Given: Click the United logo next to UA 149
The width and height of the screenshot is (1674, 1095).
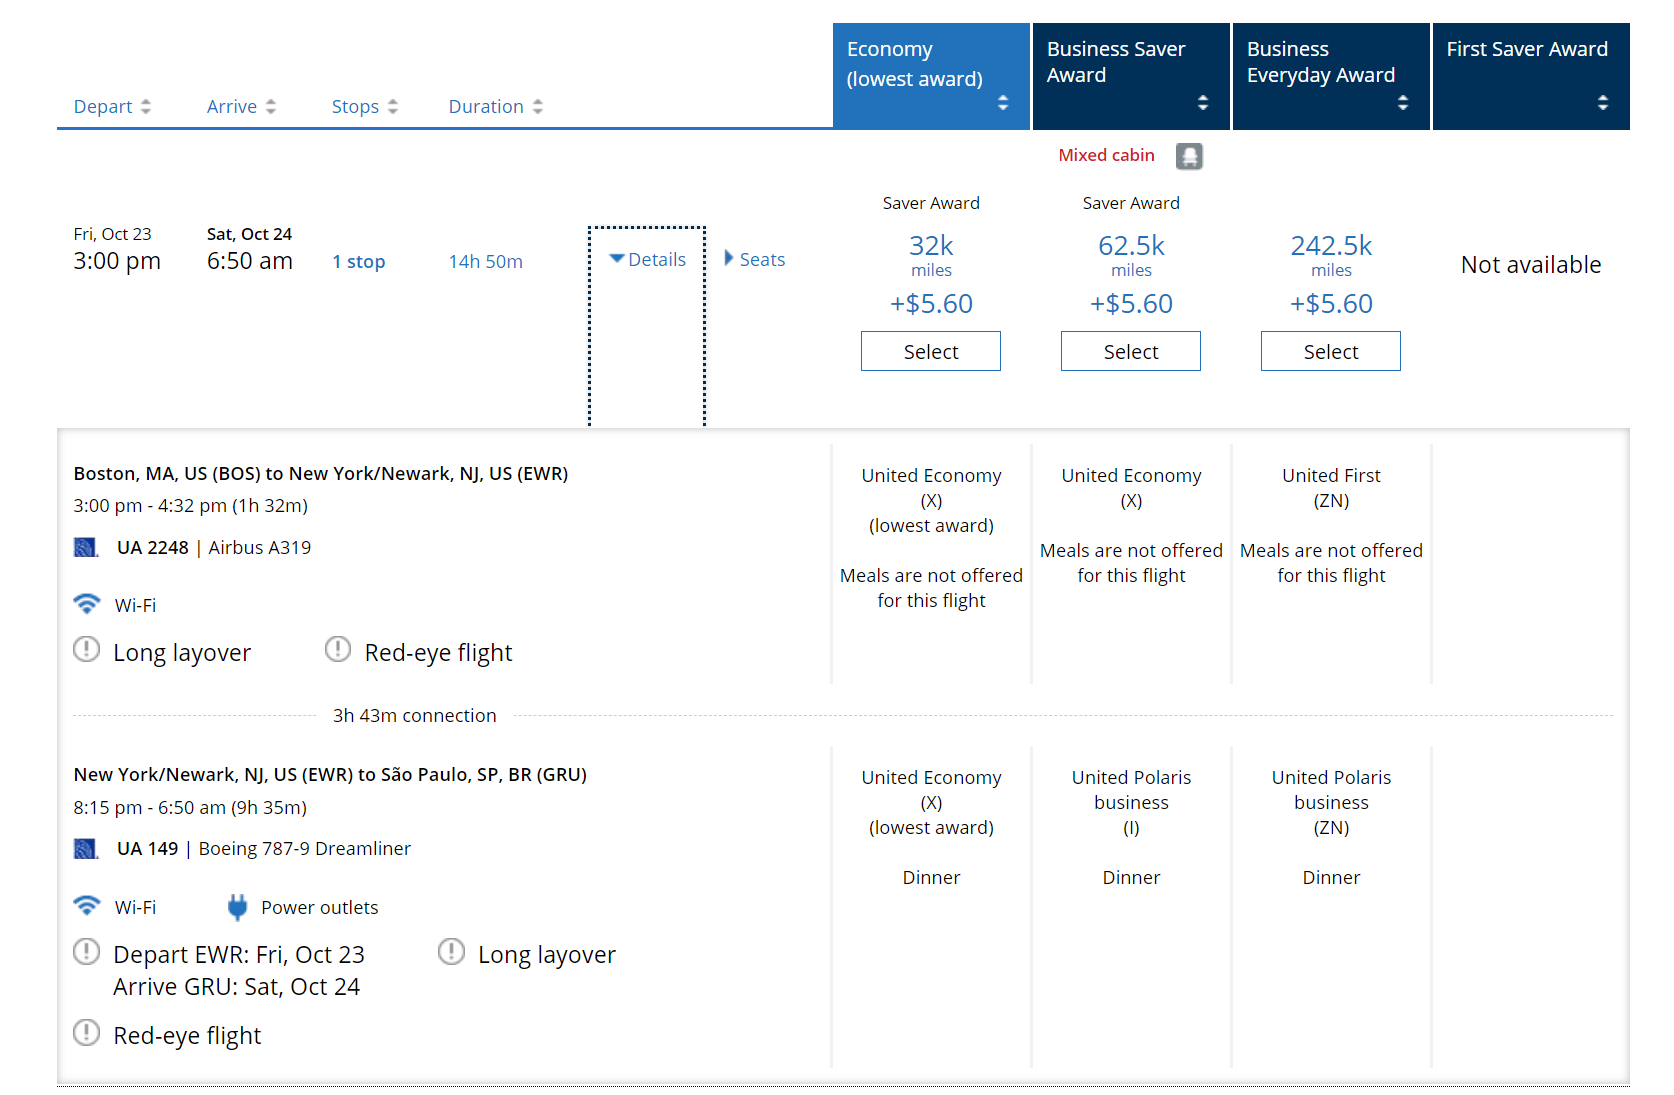Looking at the screenshot, I should click(86, 849).
